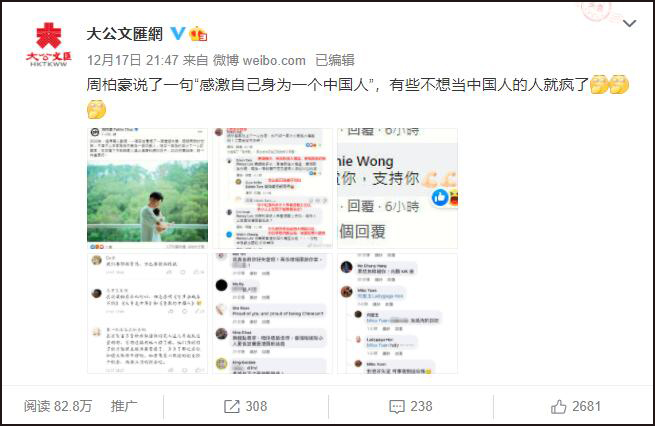
Task: Open bottom-right thumbnail of threaded replies
Action: (x=397, y=313)
